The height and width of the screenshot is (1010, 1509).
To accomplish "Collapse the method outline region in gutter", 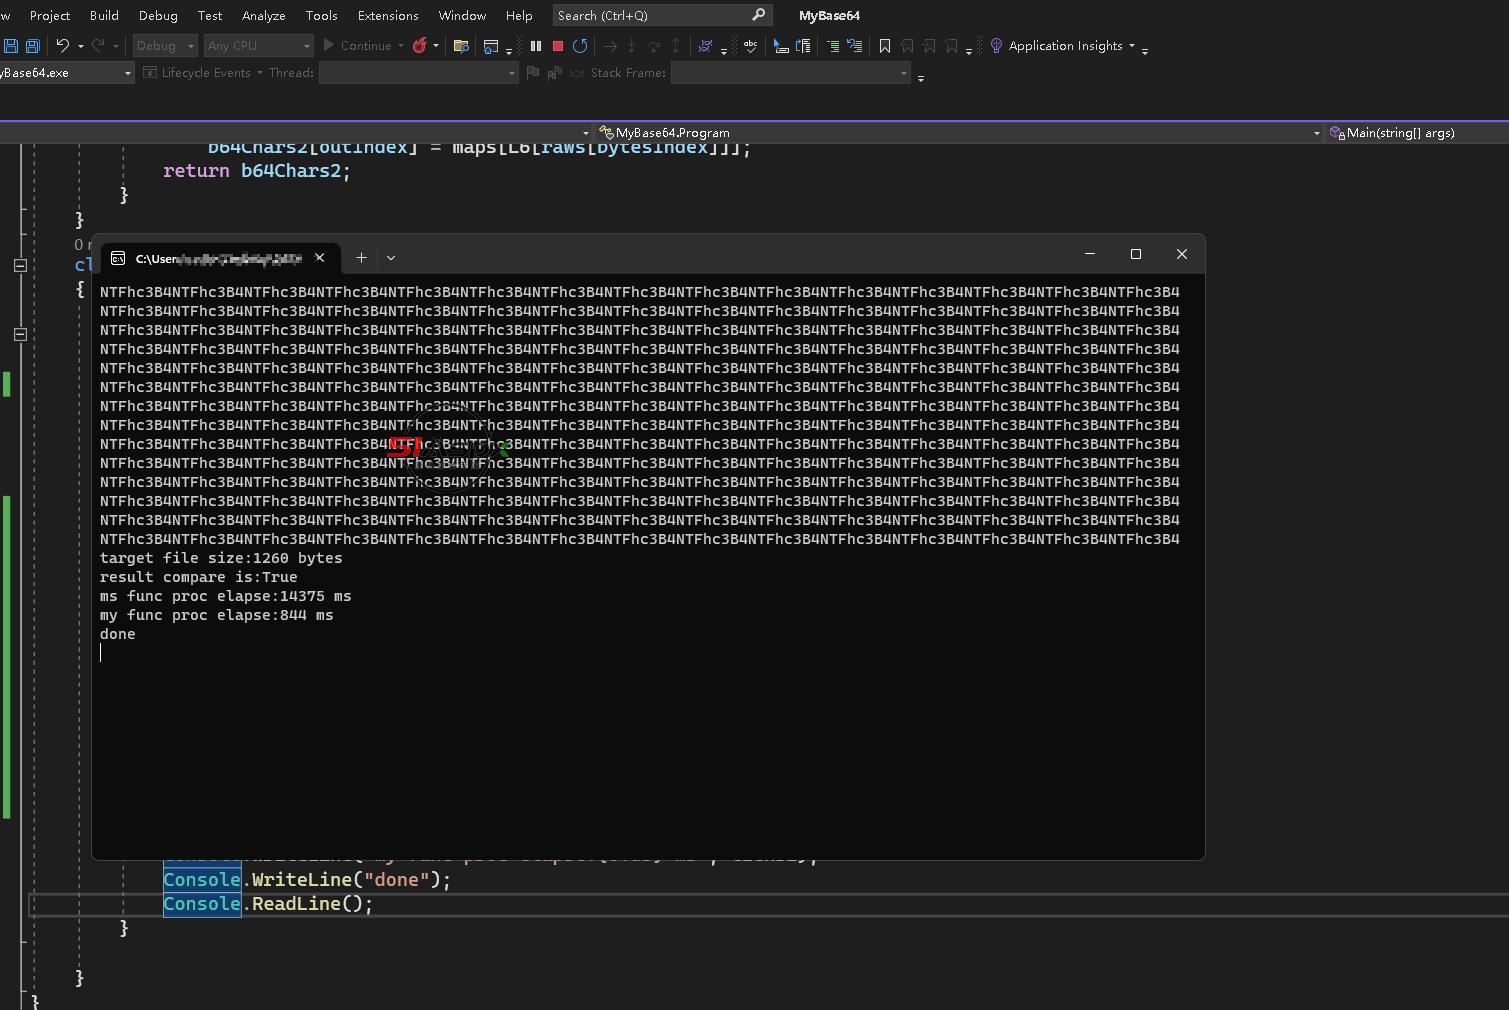I will tap(20, 334).
